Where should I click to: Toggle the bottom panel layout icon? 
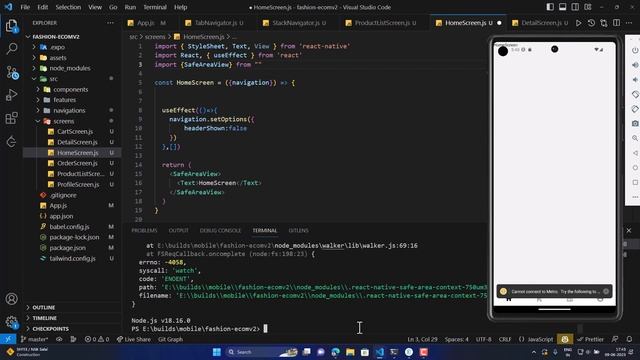tap(562, 7)
